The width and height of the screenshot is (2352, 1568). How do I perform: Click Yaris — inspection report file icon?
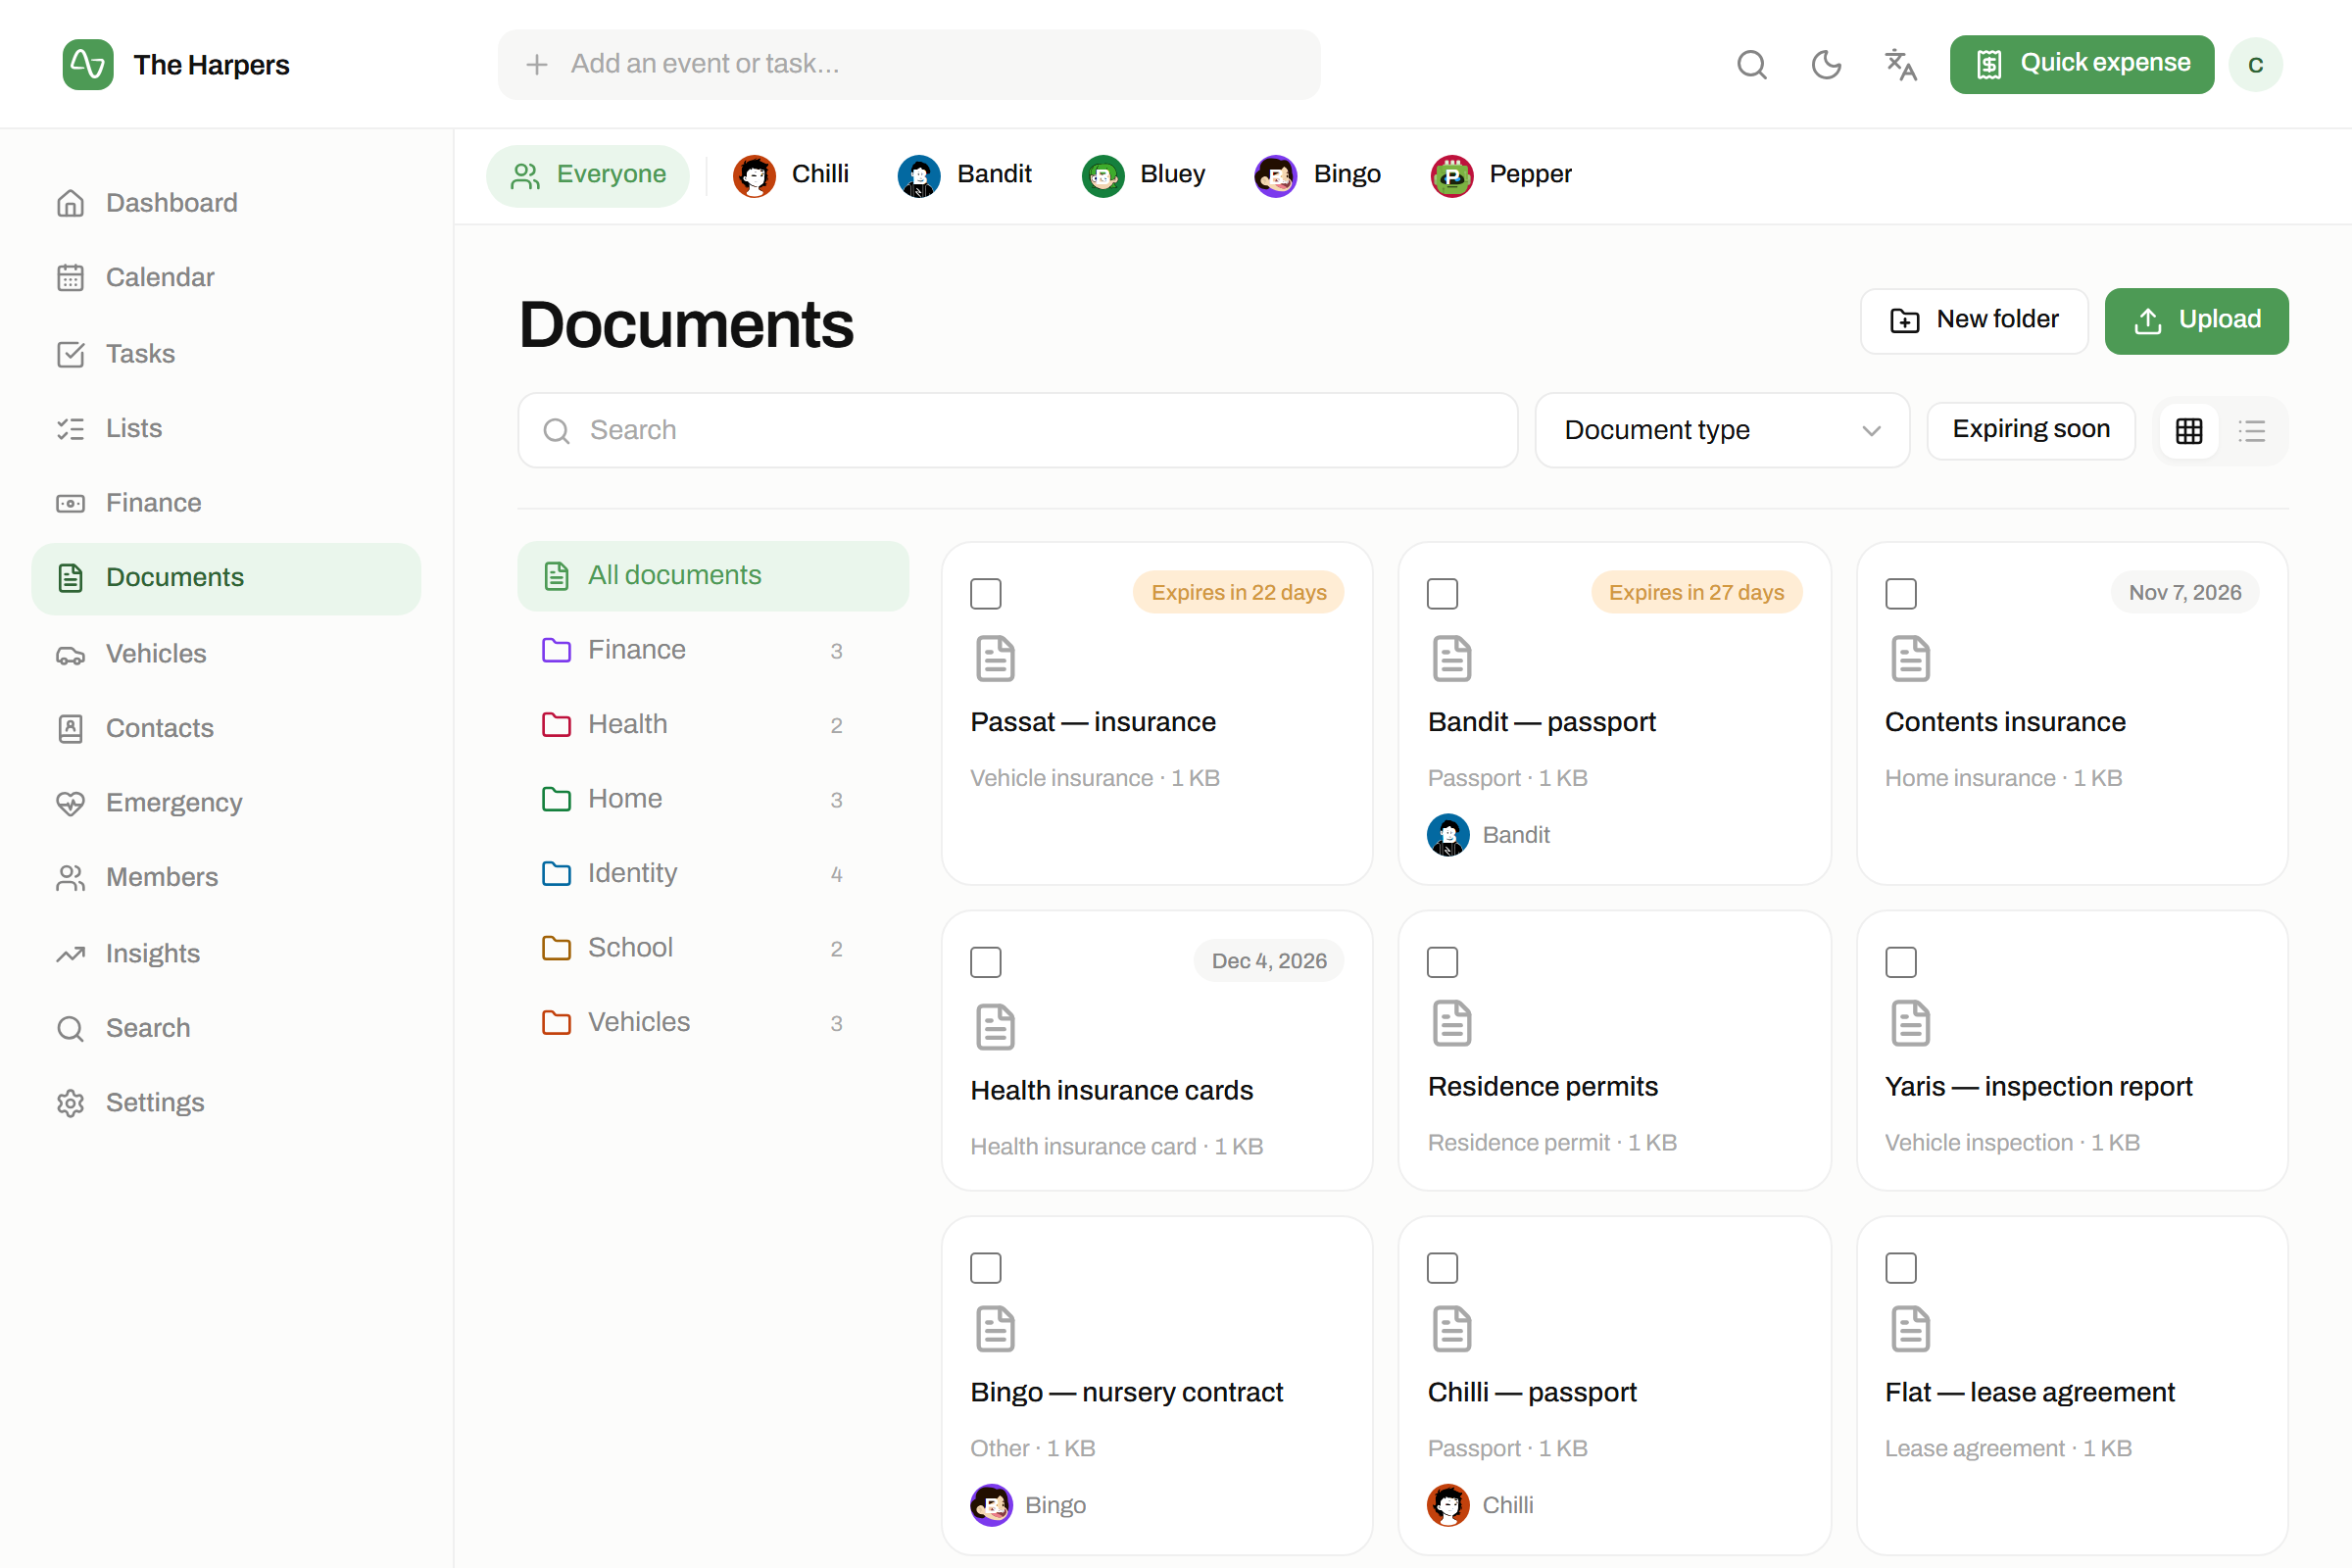[x=1910, y=1023]
